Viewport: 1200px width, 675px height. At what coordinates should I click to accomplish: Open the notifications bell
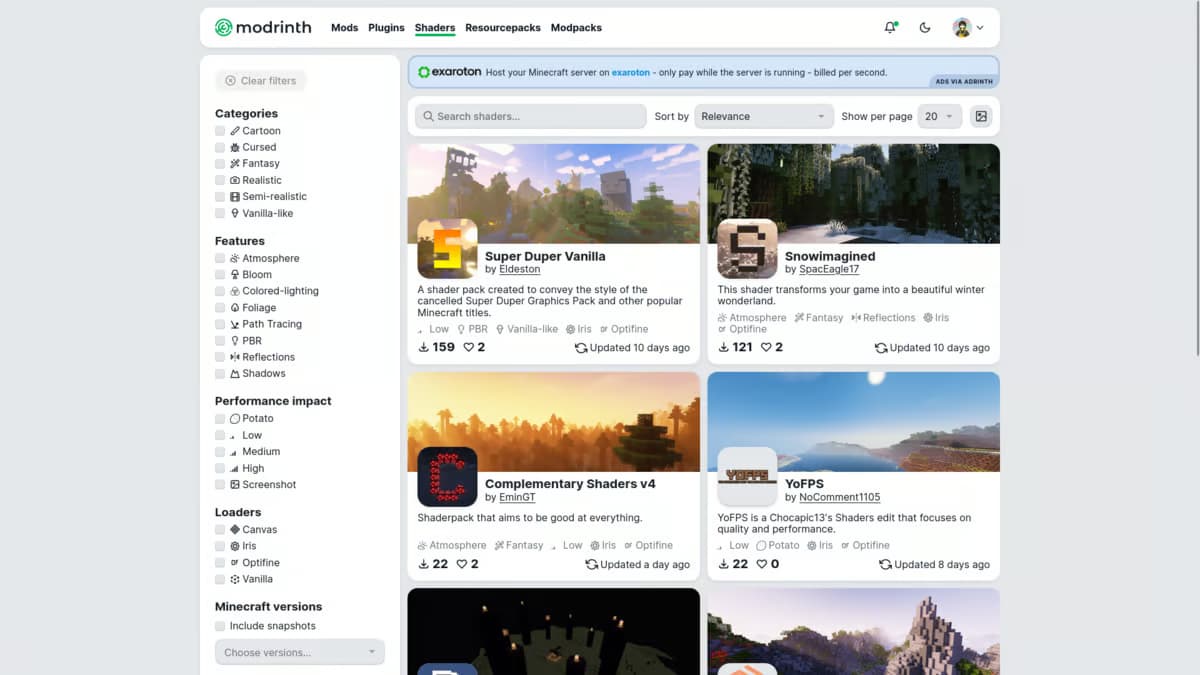[x=889, y=27]
